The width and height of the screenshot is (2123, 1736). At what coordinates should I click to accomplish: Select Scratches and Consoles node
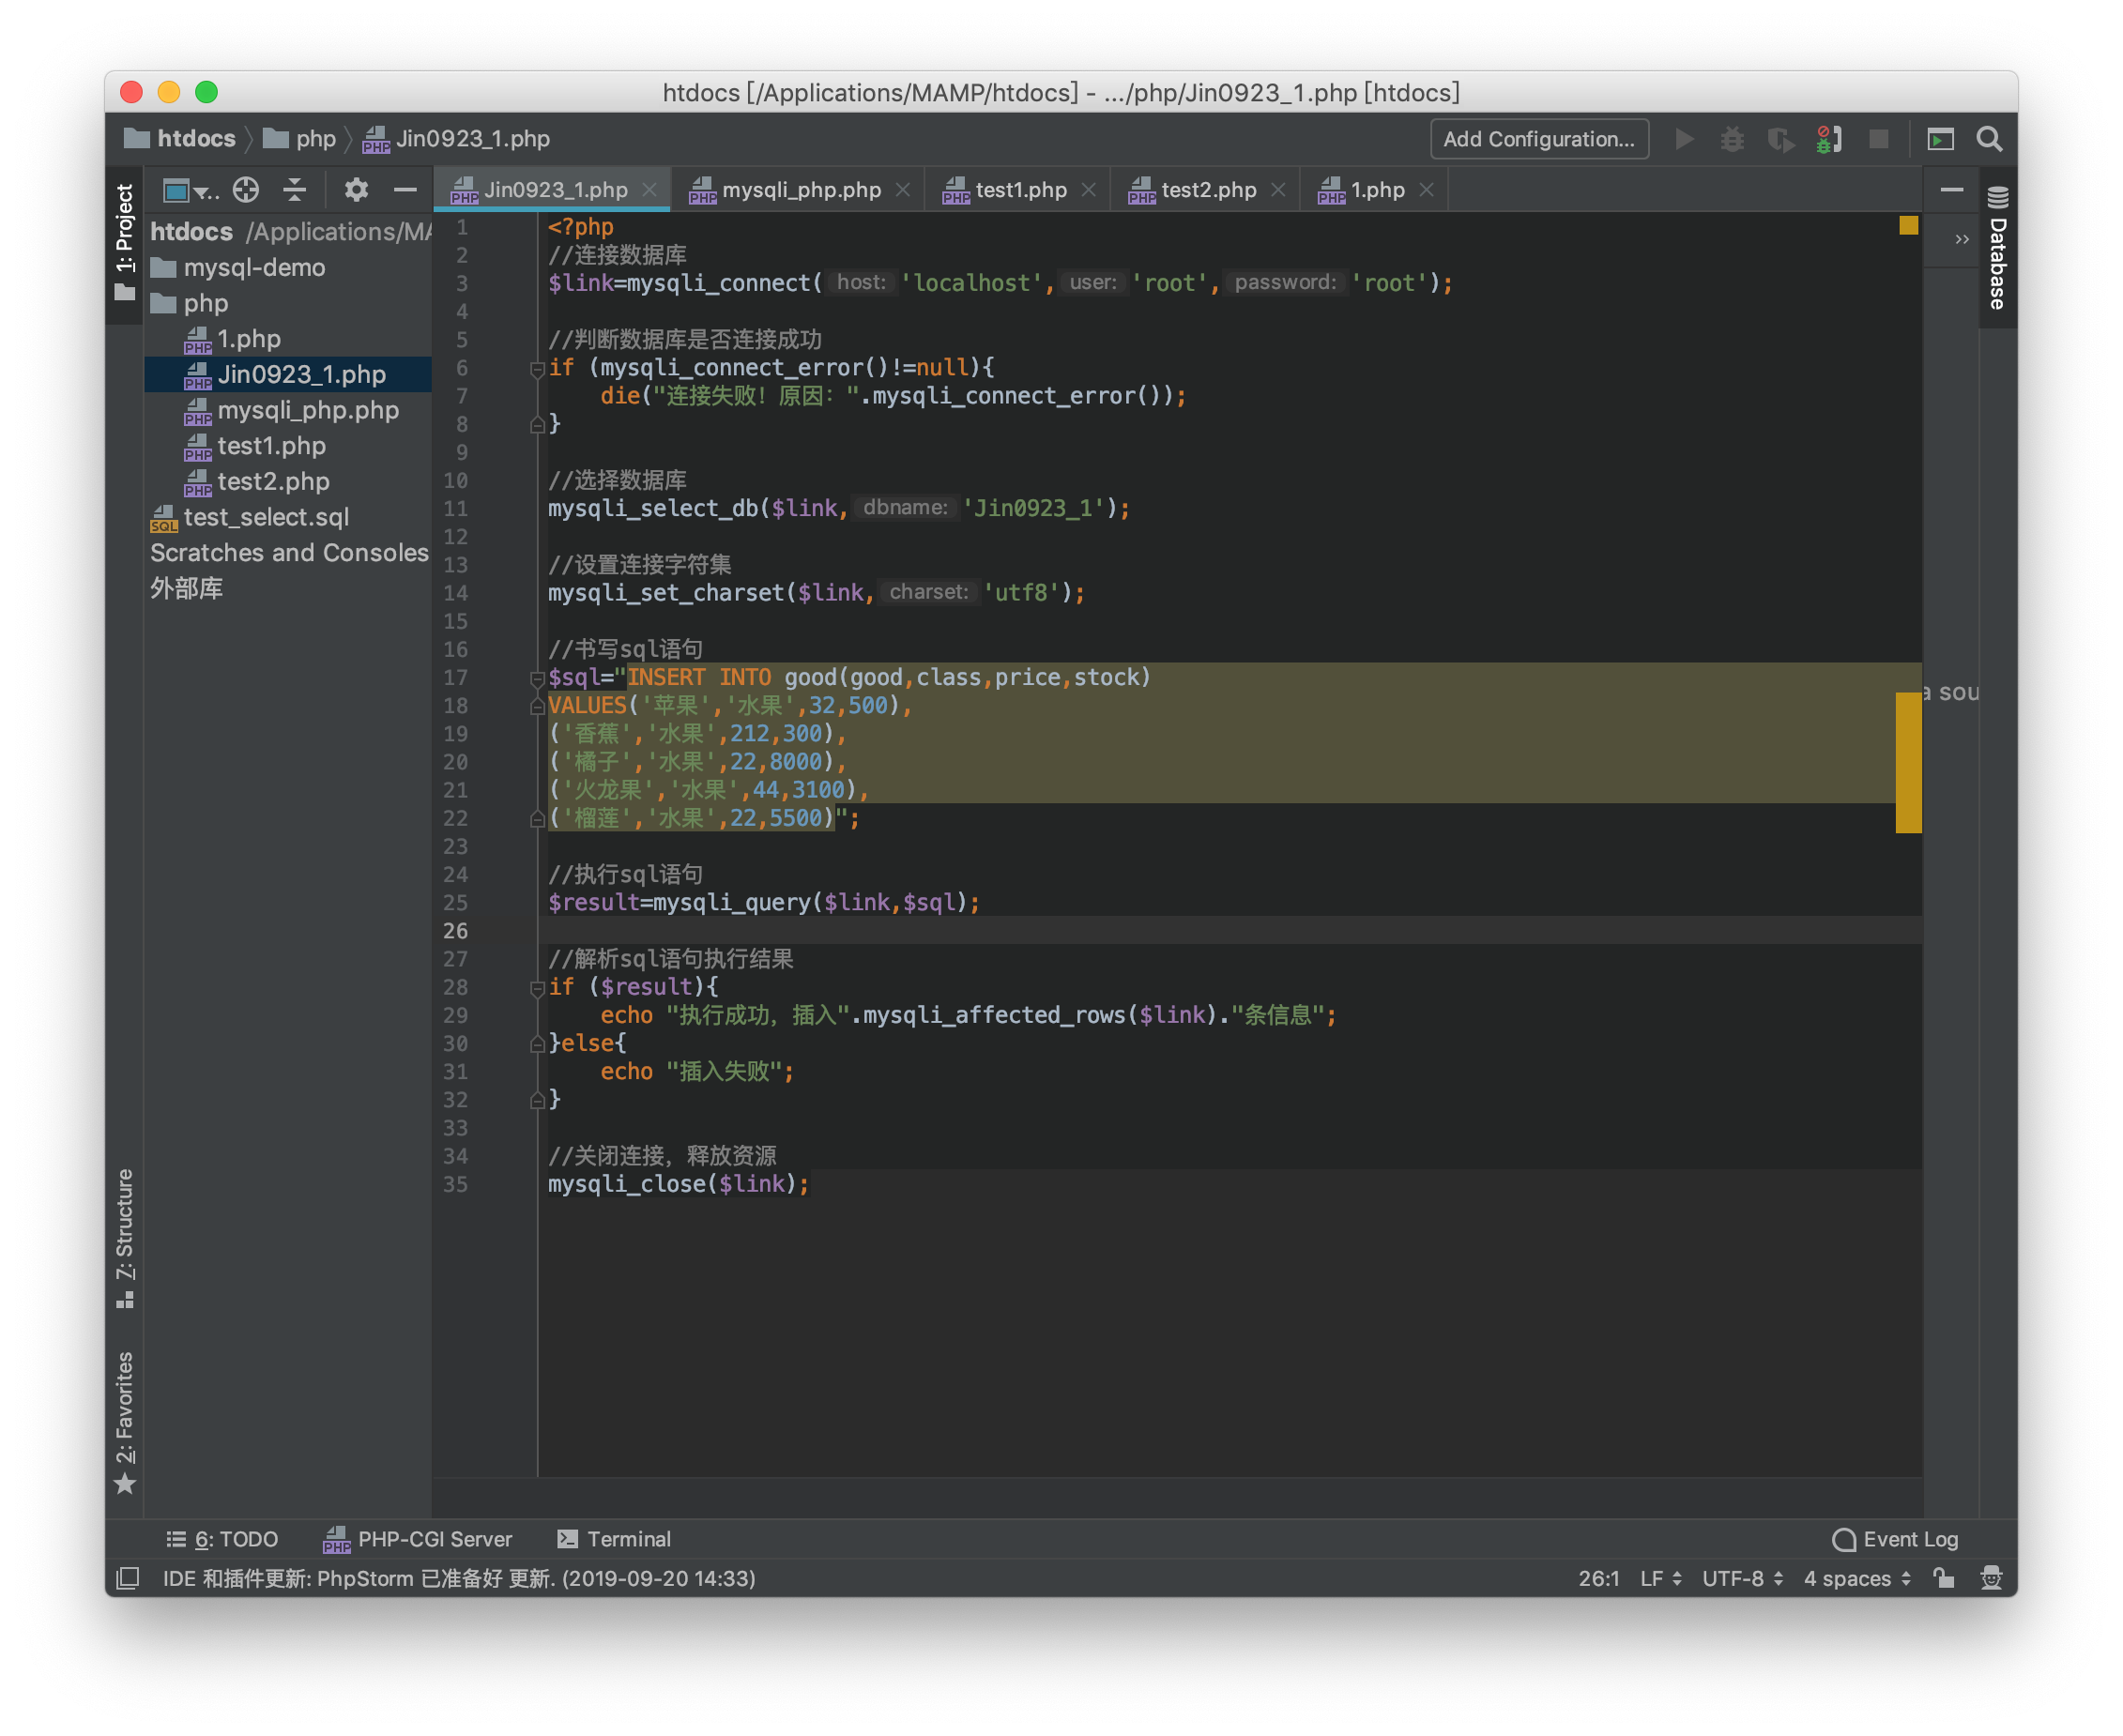tap(288, 553)
